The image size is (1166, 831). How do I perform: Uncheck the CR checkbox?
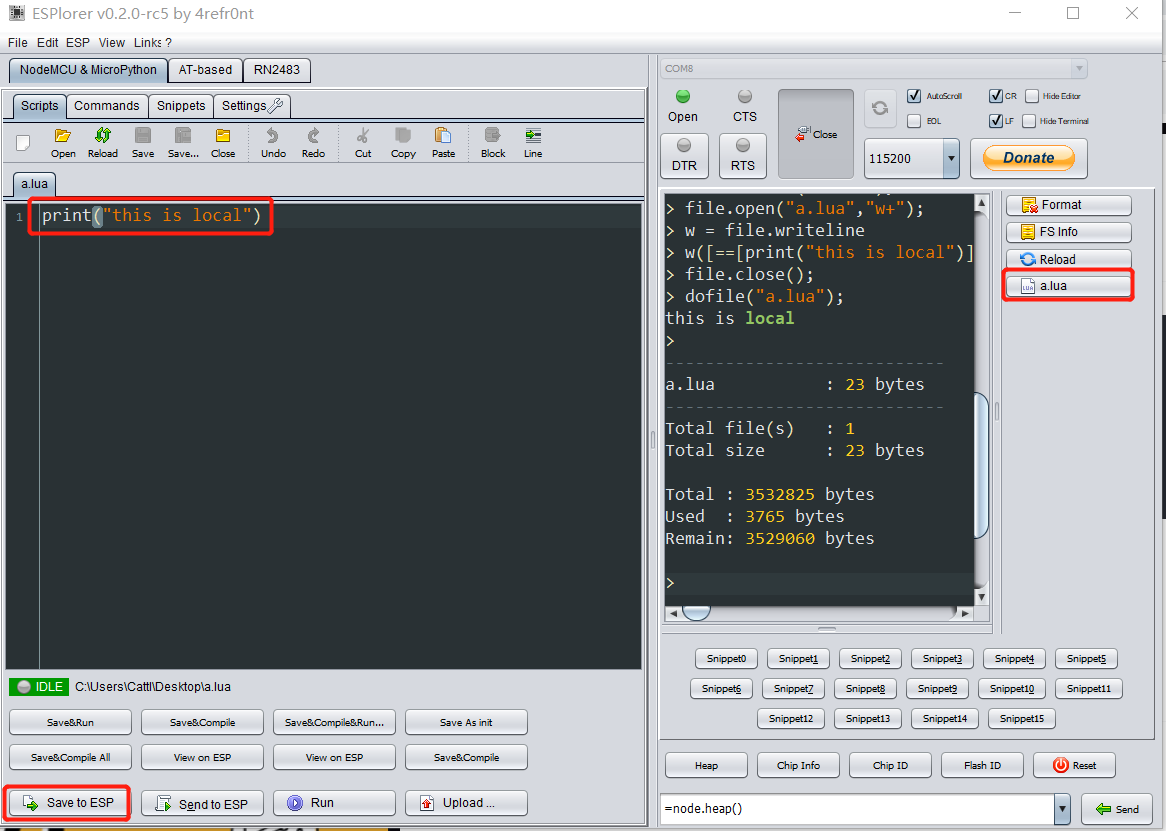tap(995, 96)
